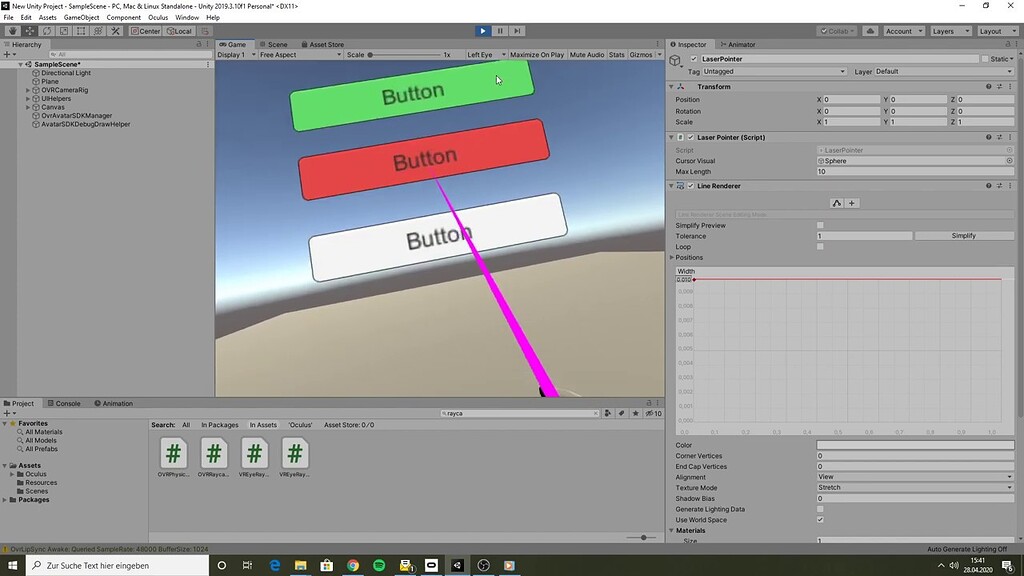Select the Rotate tool
Screen dimensions: 1024x576
(x=46, y=31)
